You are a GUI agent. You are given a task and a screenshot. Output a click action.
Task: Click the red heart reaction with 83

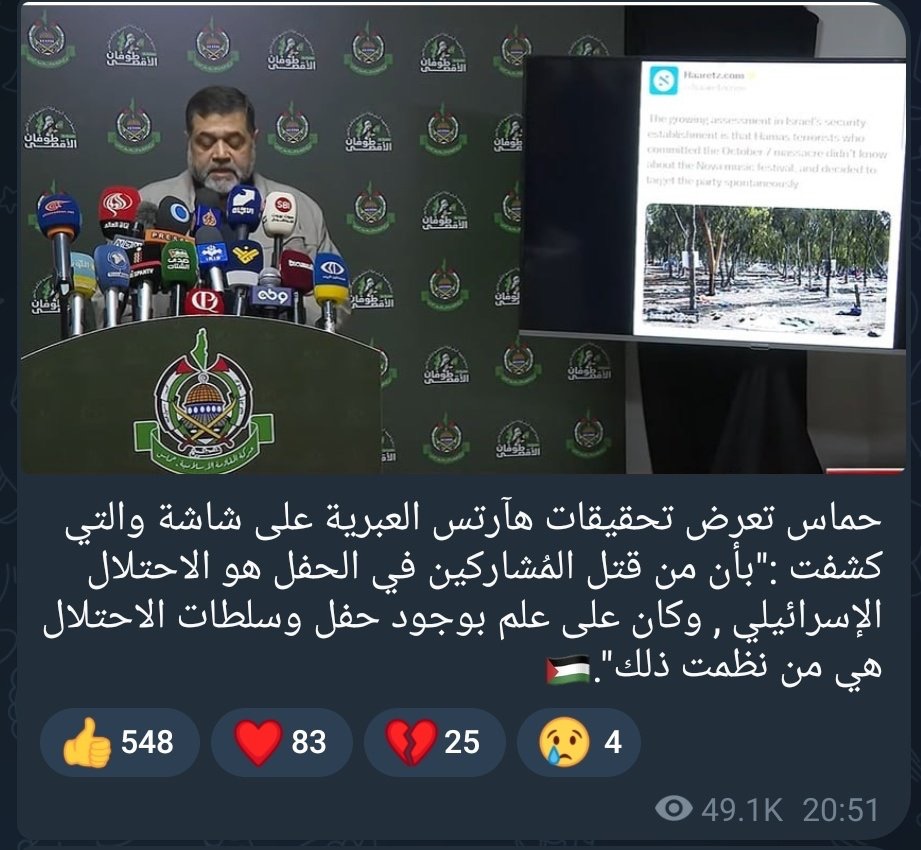tap(282, 742)
